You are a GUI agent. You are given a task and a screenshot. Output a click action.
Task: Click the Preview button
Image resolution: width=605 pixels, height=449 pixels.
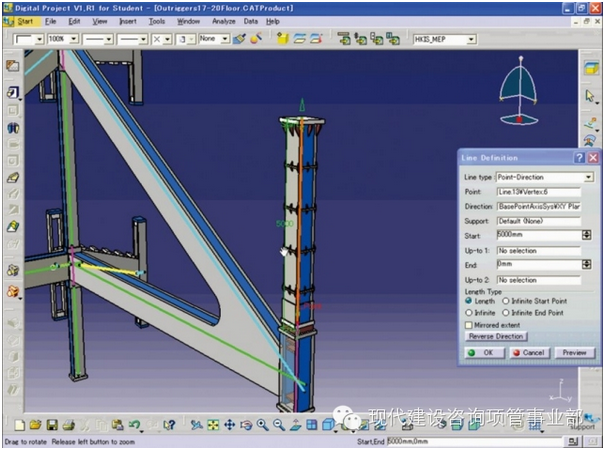click(574, 352)
